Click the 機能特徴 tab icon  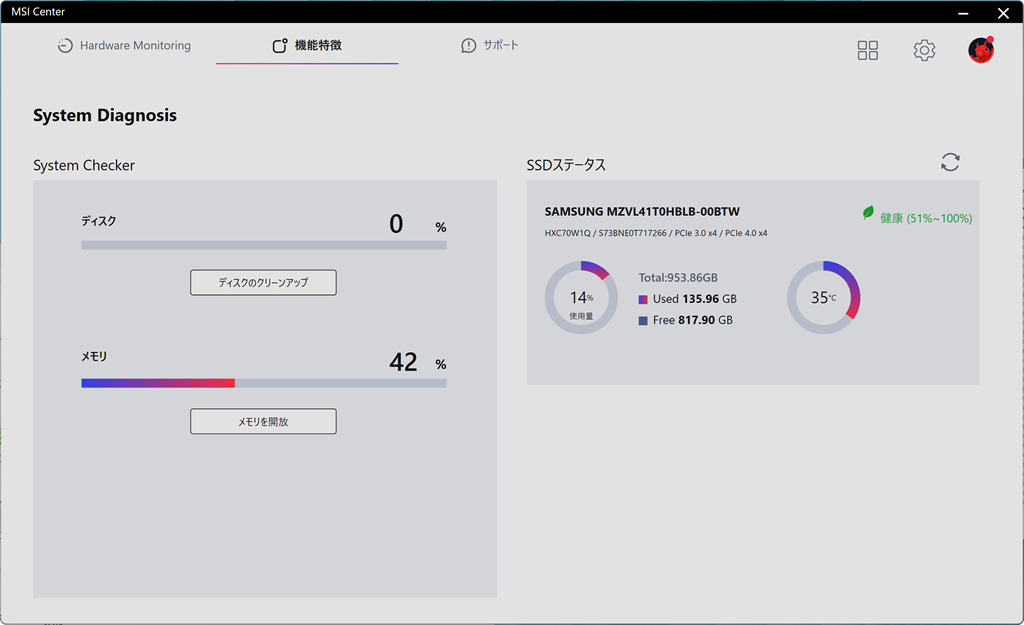(280, 46)
